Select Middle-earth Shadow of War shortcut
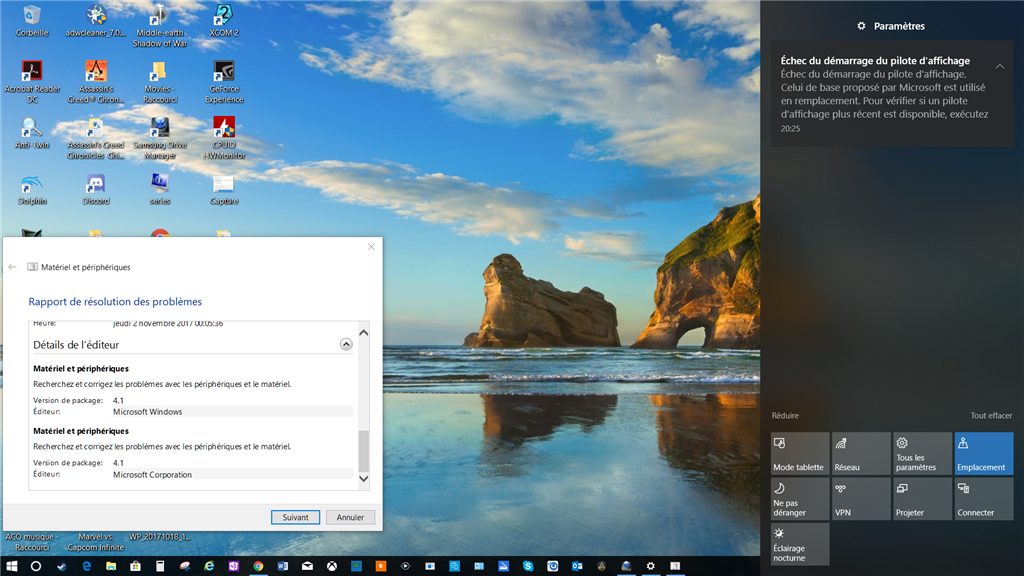Image resolution: width=1024 pixels, height=576 pixels. pyautogui.click(x=159, y=26)
